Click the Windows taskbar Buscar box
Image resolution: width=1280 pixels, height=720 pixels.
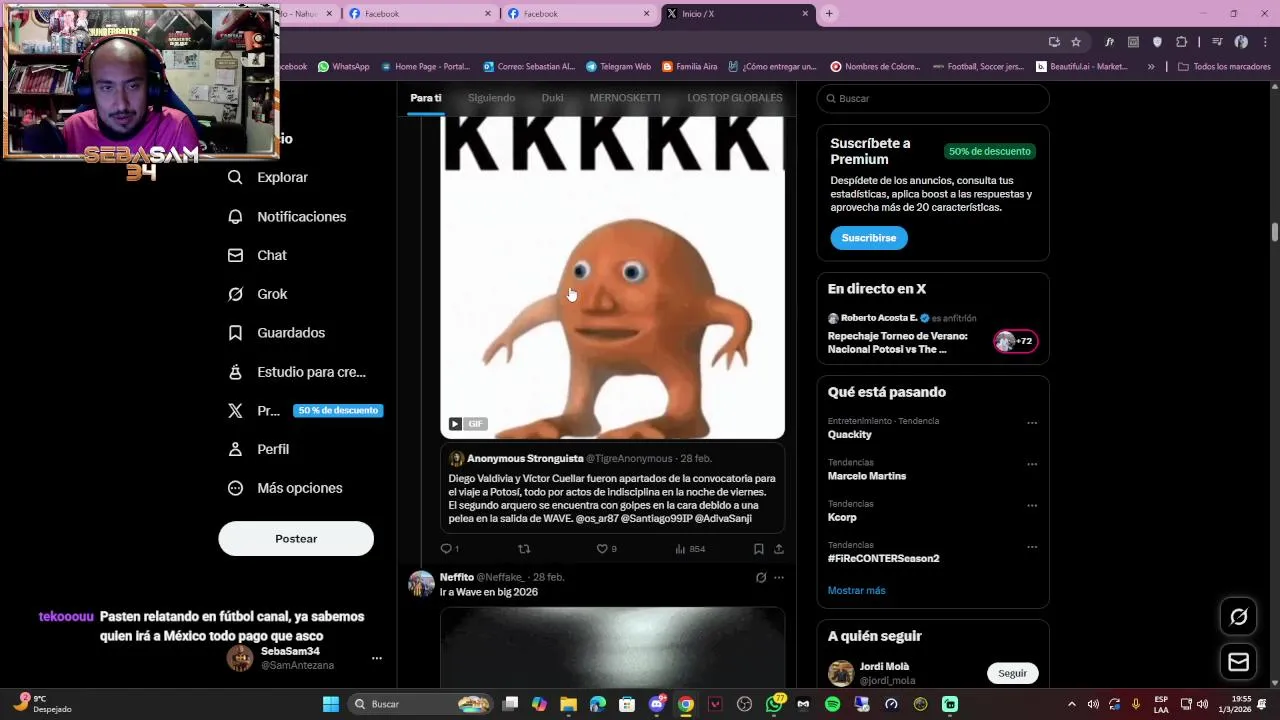tap(420, 704)
